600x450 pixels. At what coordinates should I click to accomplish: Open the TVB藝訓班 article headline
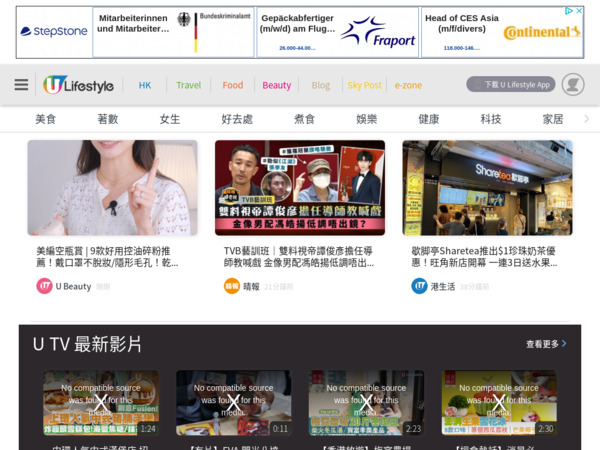coord(299,257)
